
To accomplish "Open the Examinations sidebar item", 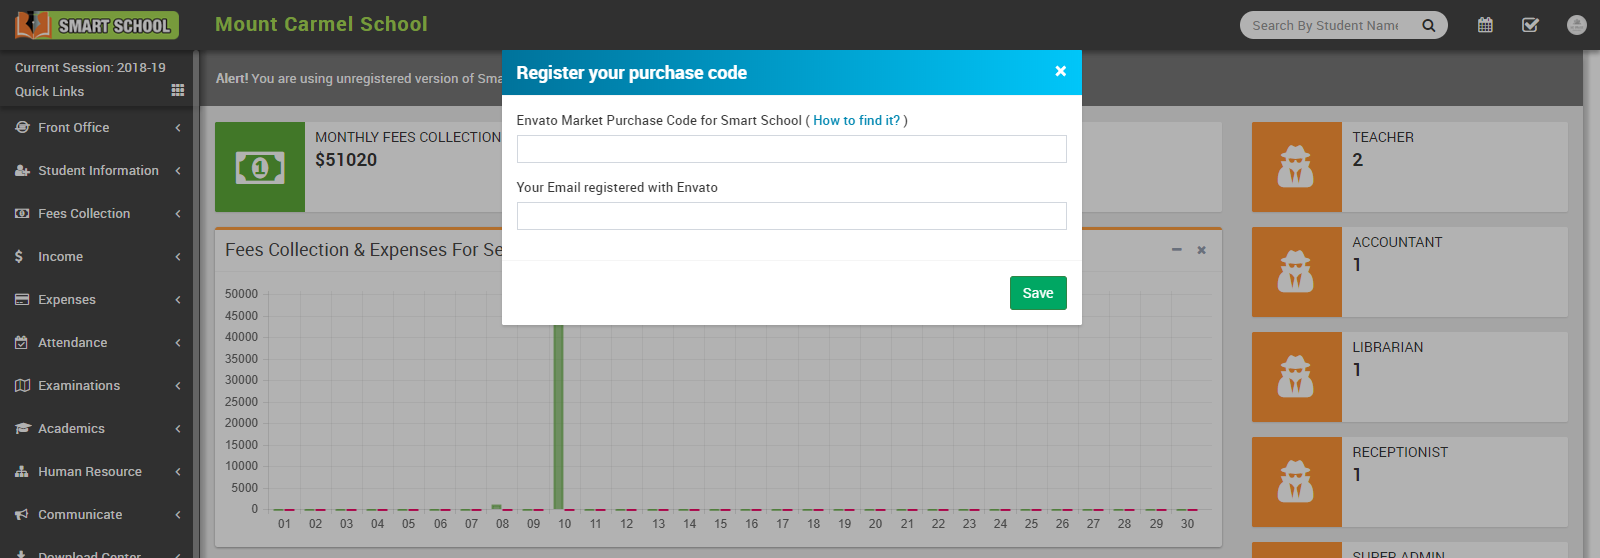I will 97,386.
